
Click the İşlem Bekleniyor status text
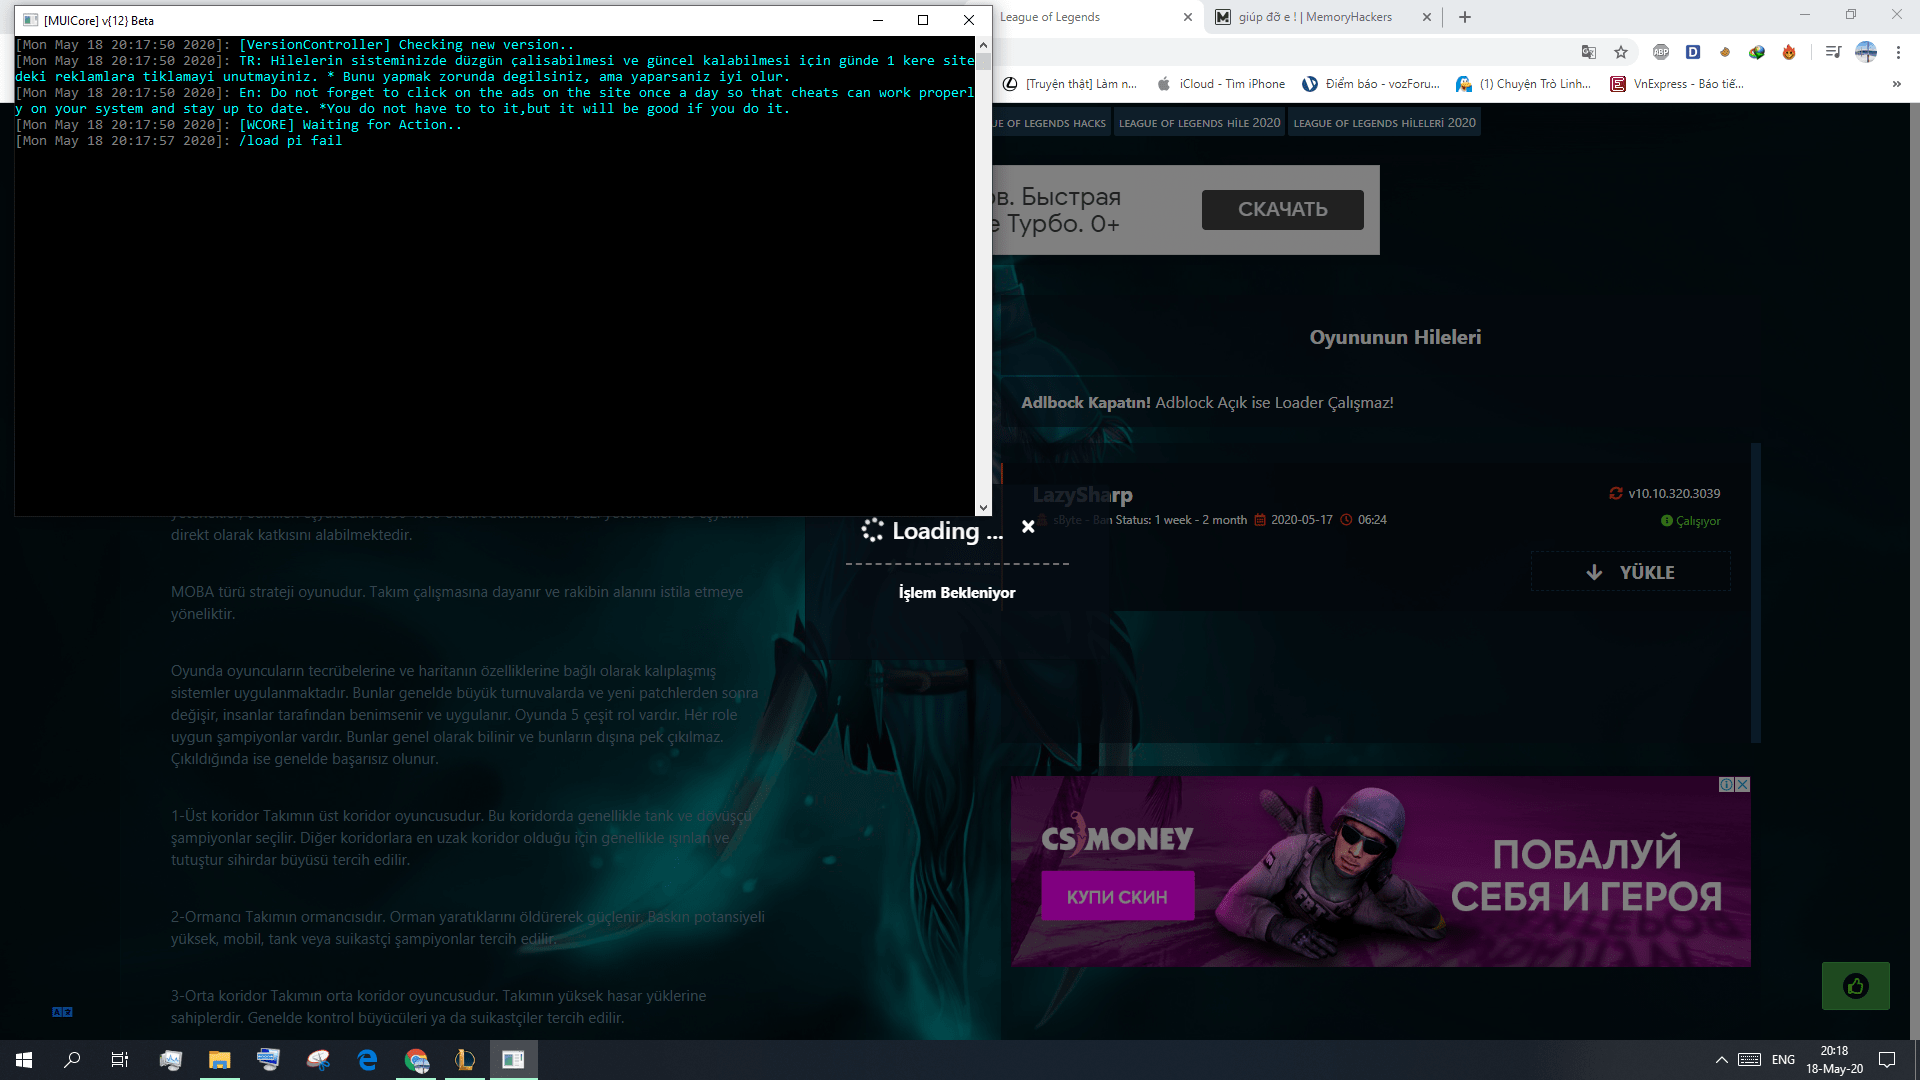(x=957, y=593)
